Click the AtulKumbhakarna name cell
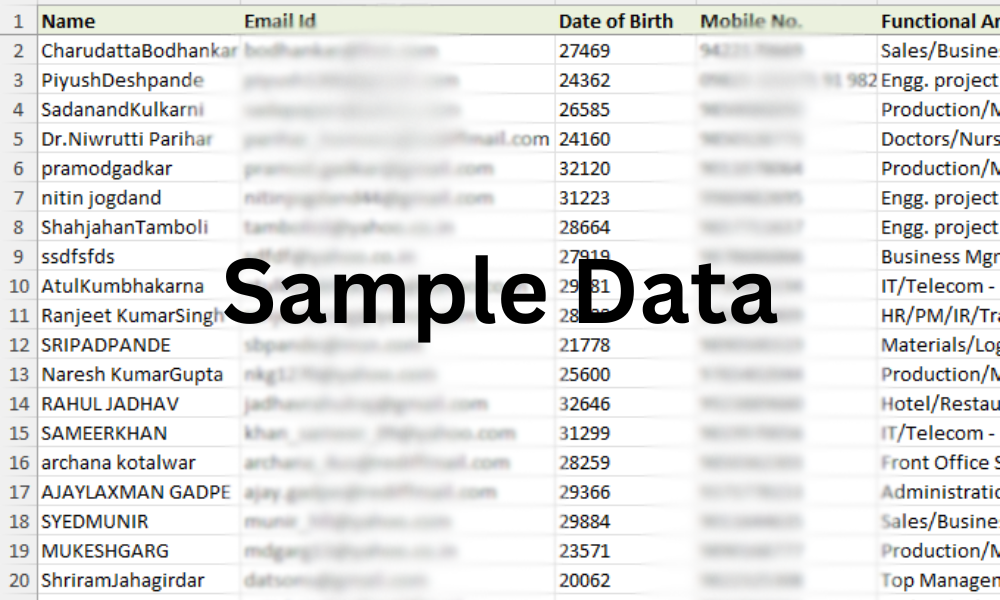This screenshot has width=1000, height=600. click(138, 286)
